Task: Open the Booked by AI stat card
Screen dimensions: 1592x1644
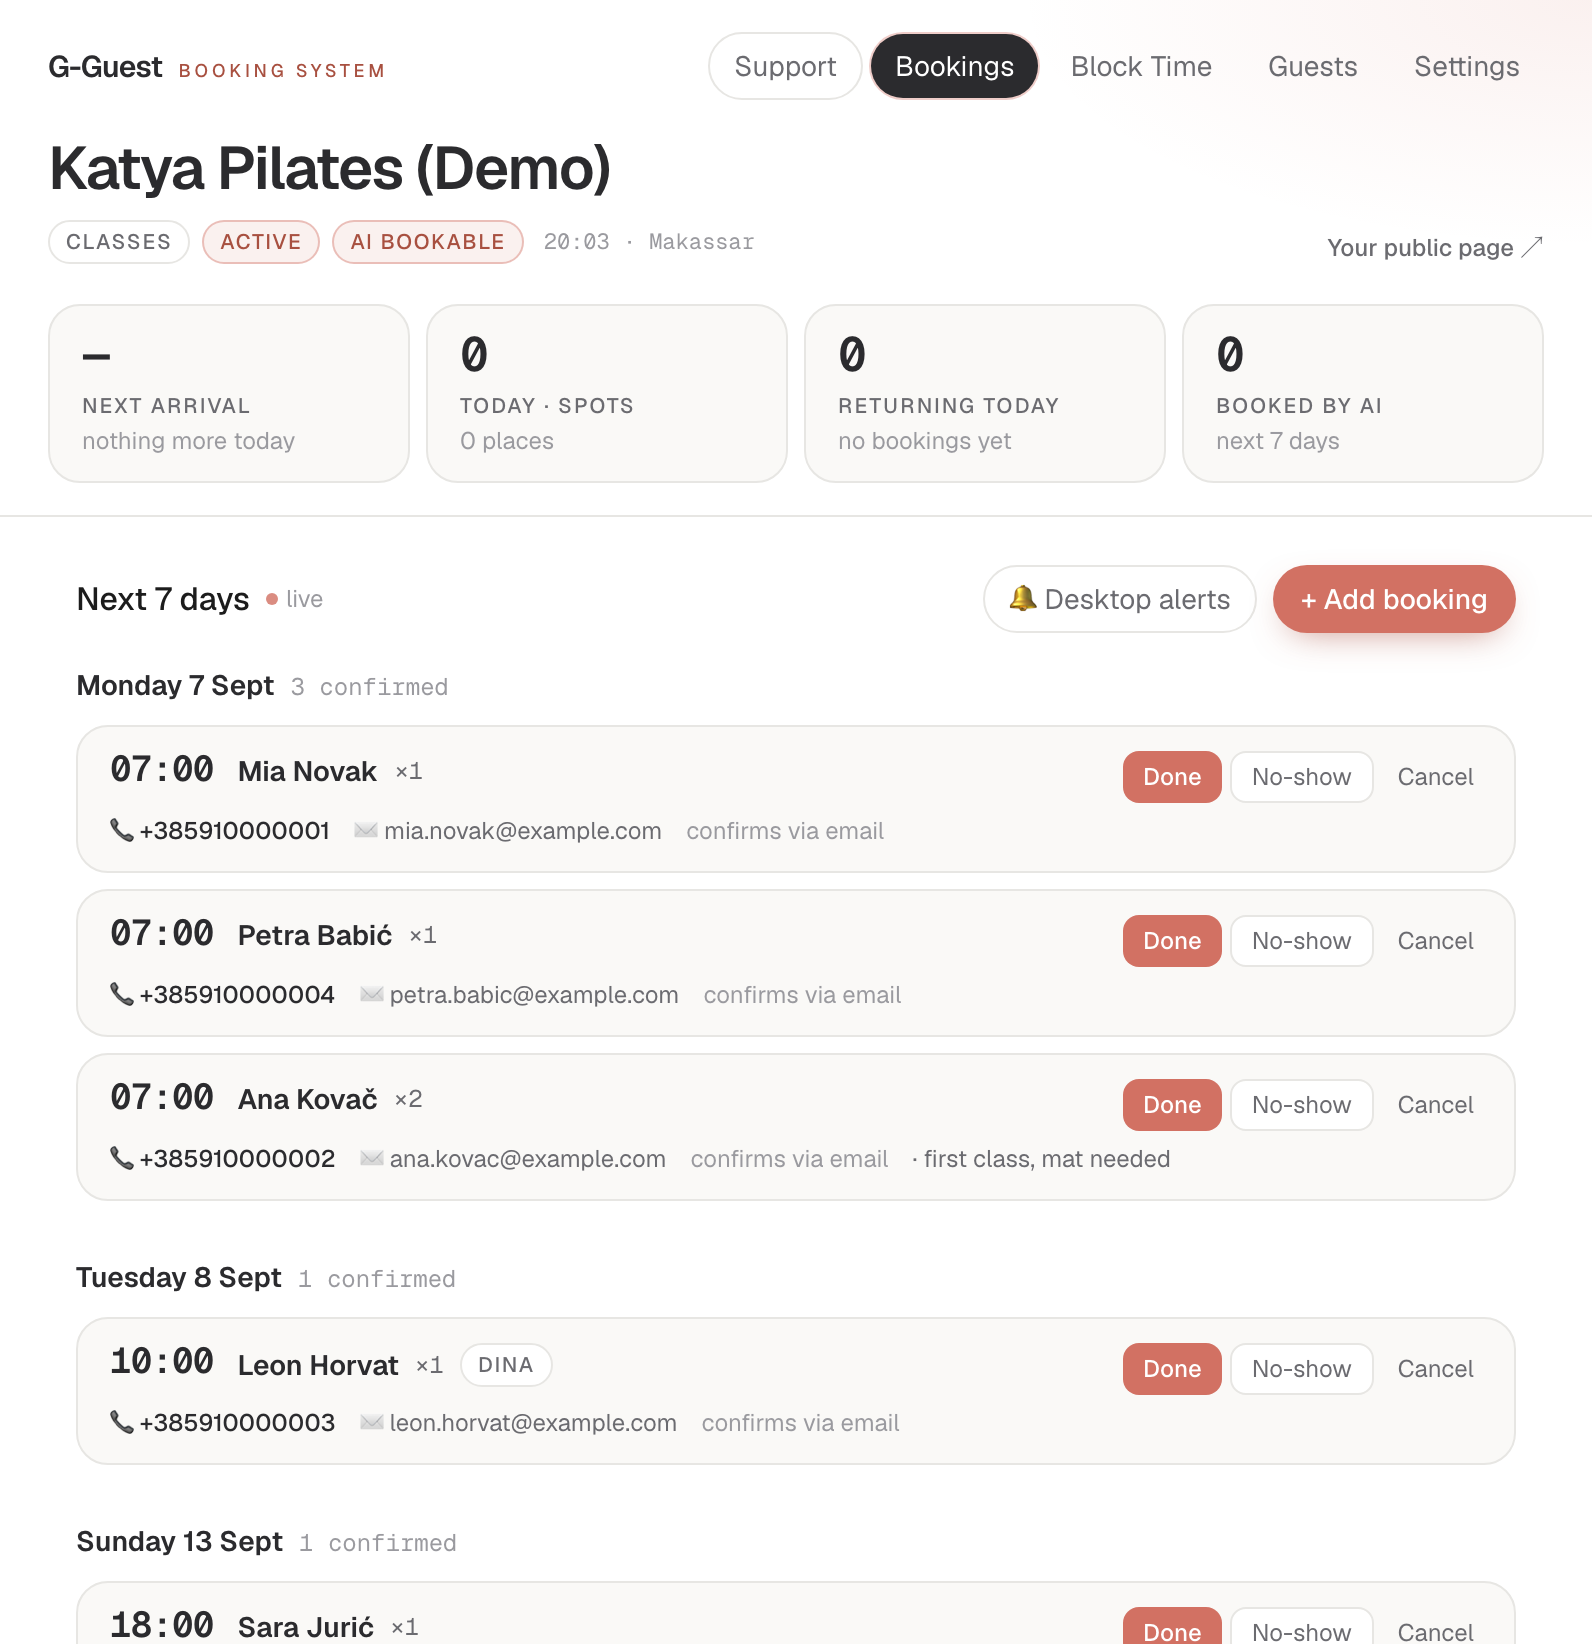Action: coord(1363,394)
